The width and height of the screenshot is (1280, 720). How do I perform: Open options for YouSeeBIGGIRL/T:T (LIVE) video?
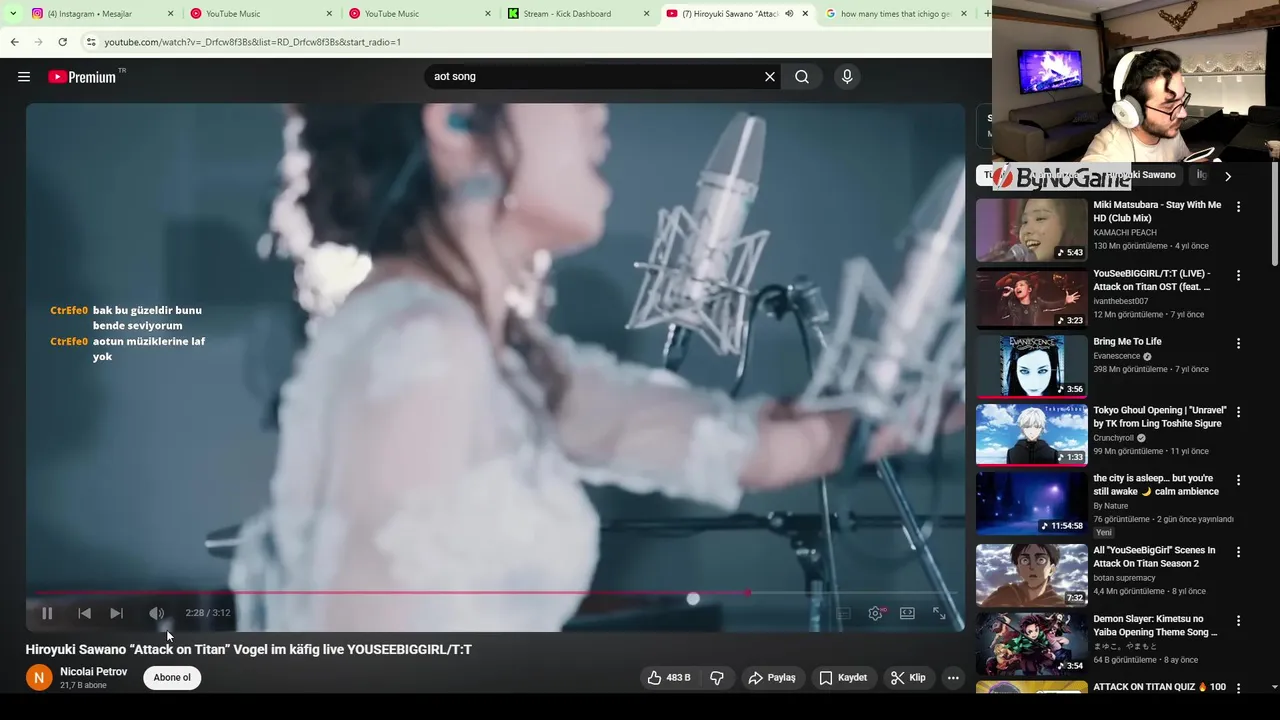(1238, 275)
